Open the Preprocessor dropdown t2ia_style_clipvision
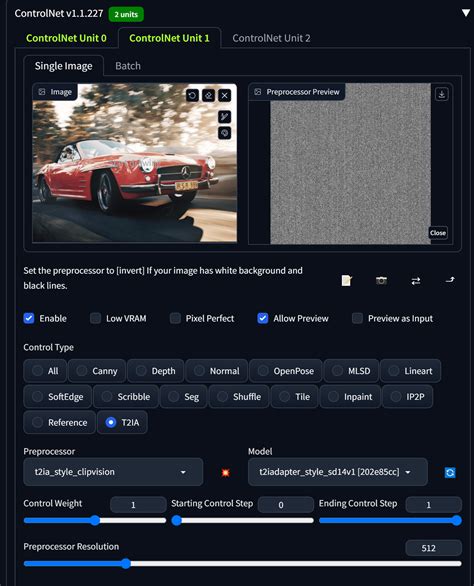 coord(113,472)
